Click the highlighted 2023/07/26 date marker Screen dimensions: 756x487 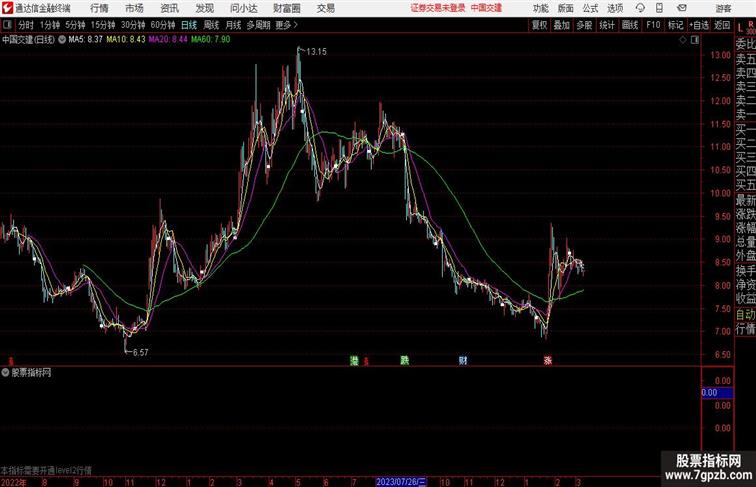coord(401,482)
